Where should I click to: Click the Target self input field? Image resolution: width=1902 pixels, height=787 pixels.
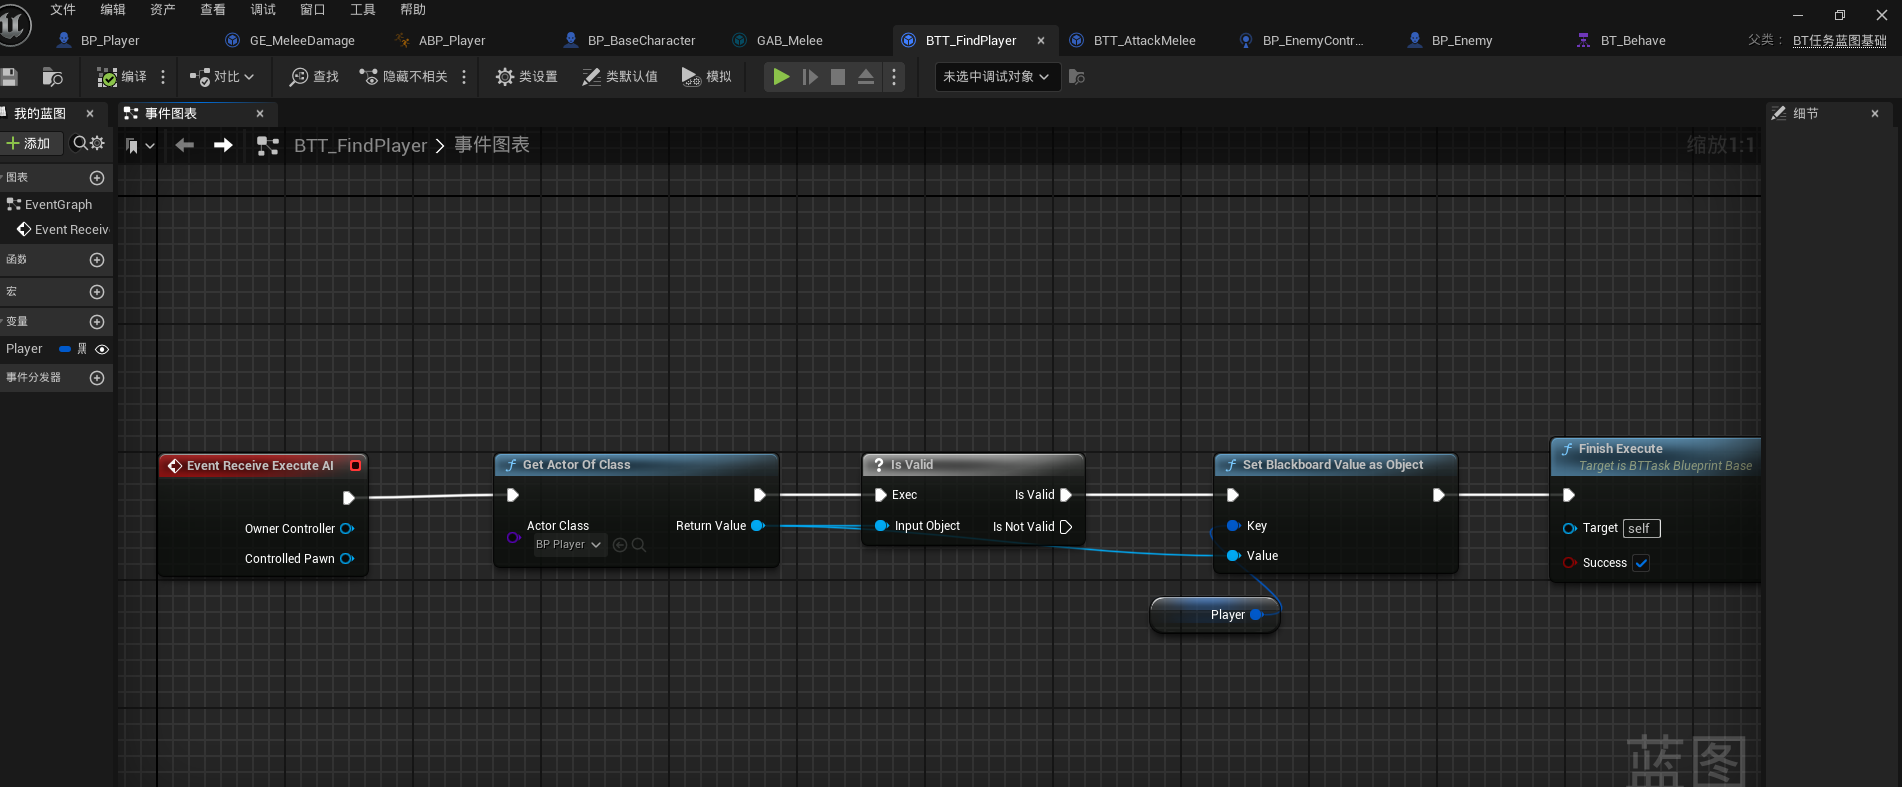click(1641, 528)
